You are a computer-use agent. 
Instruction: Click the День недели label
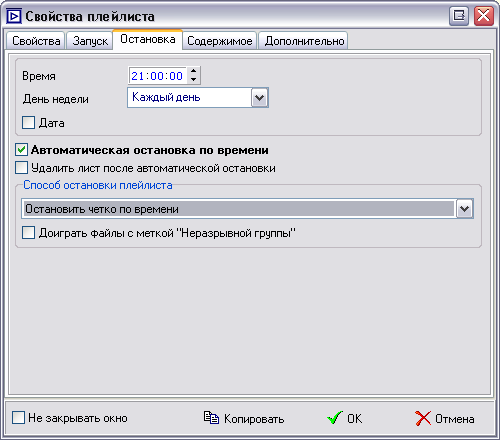(x=56, y=99)
